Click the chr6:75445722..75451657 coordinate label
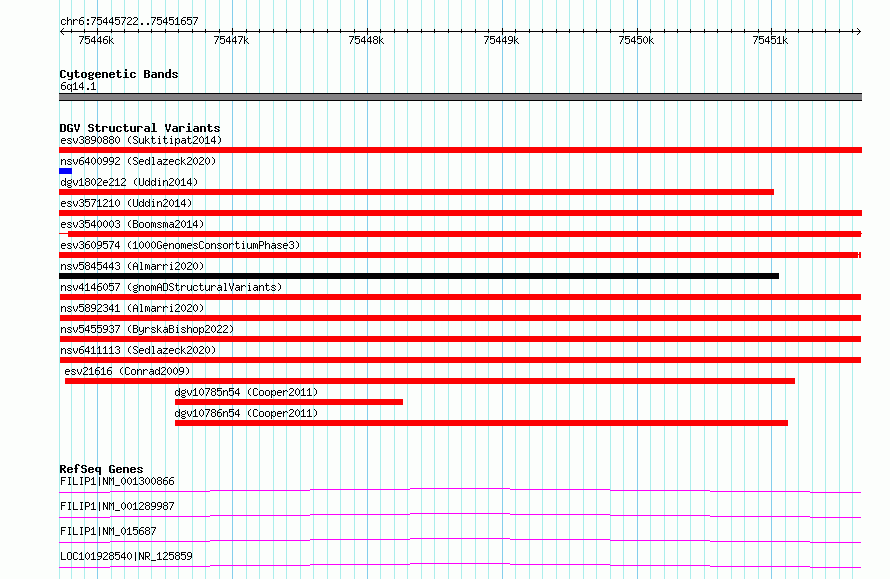 click(129, 22)
